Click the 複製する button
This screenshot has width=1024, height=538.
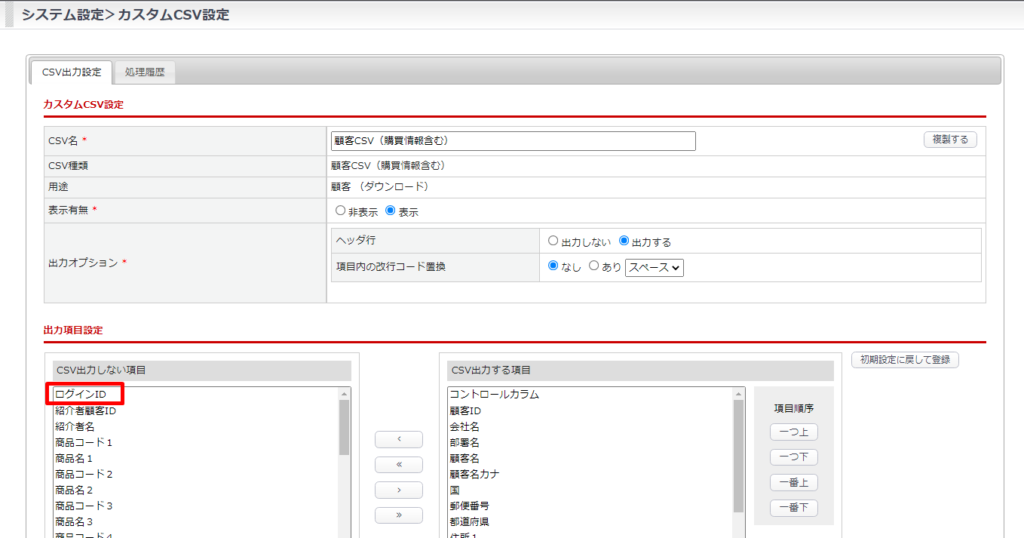(x=949, y=140)
